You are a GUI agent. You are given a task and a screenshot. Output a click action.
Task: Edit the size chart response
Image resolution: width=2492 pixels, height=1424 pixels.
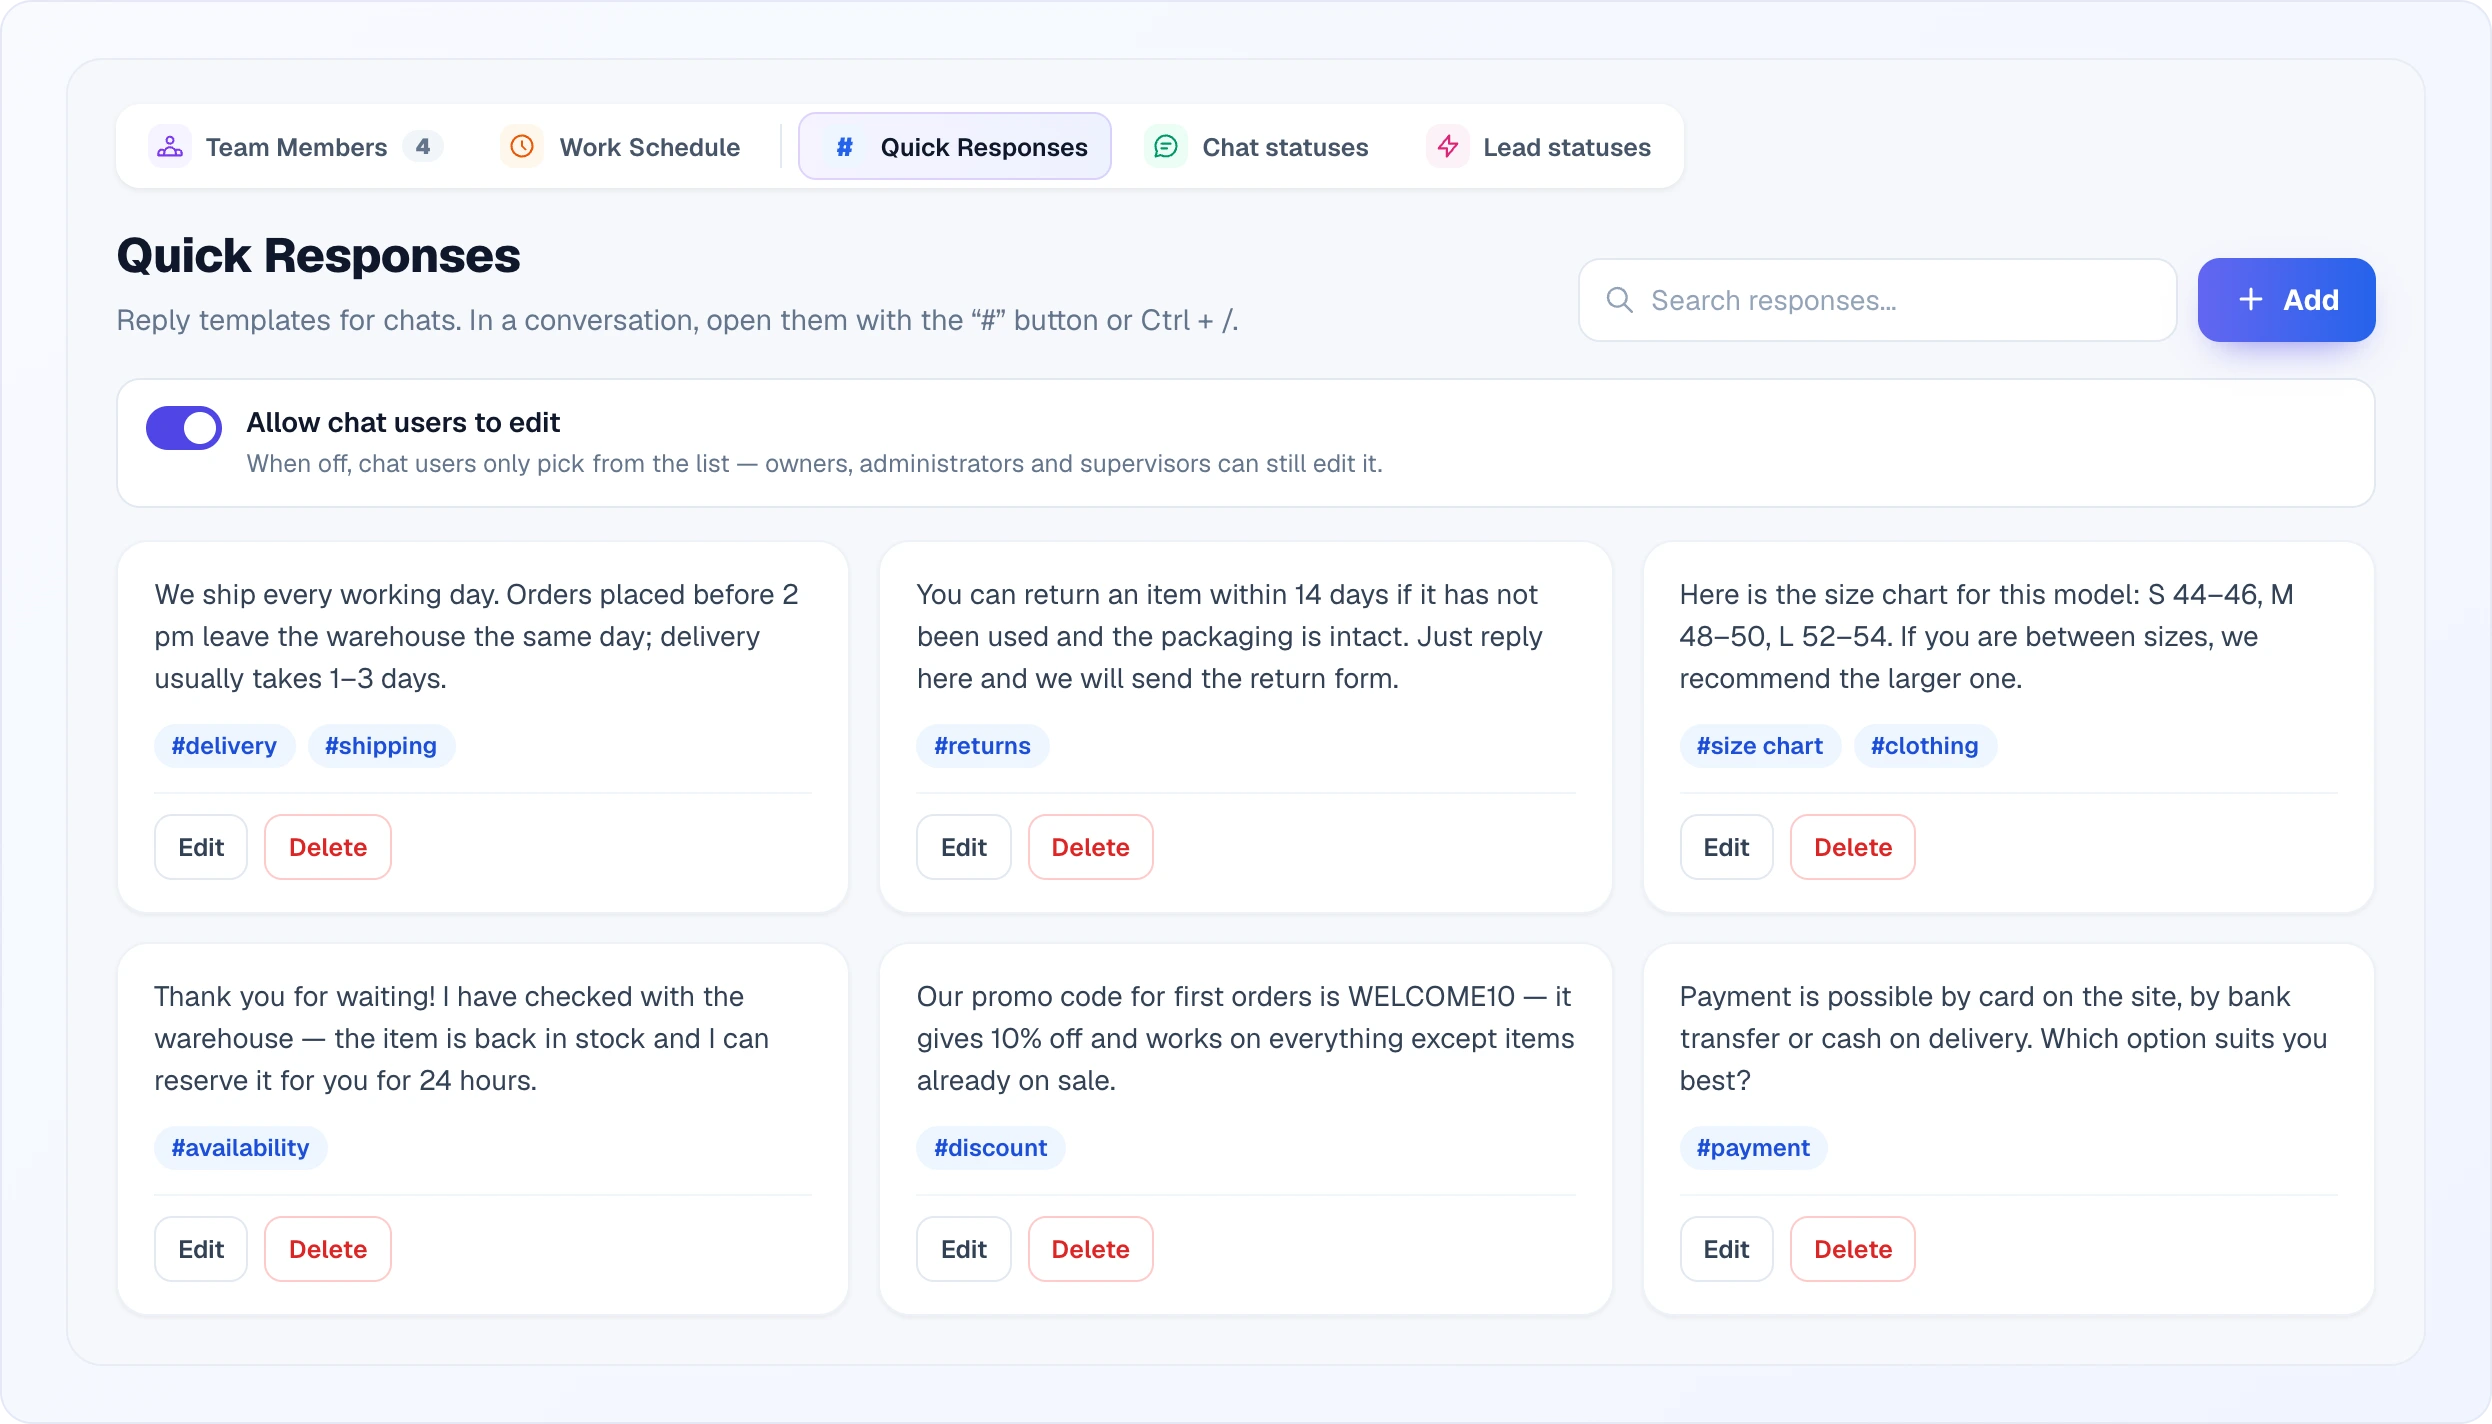[x=1726, y=847]
